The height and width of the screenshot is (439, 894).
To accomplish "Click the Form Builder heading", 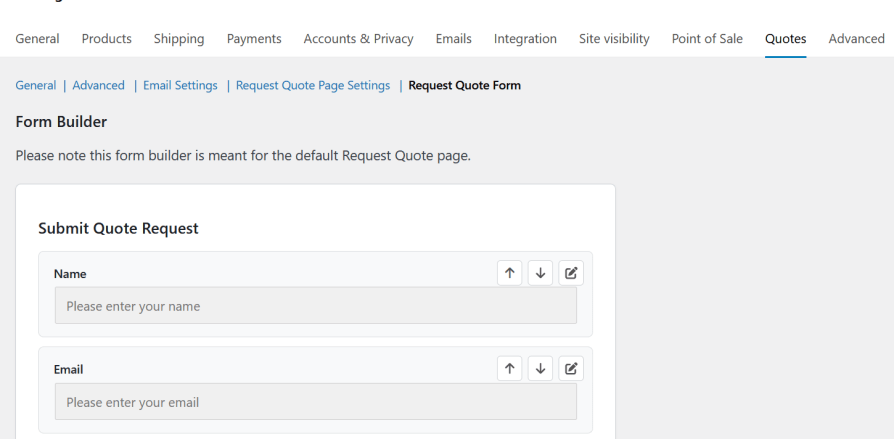I will (61, 122).
